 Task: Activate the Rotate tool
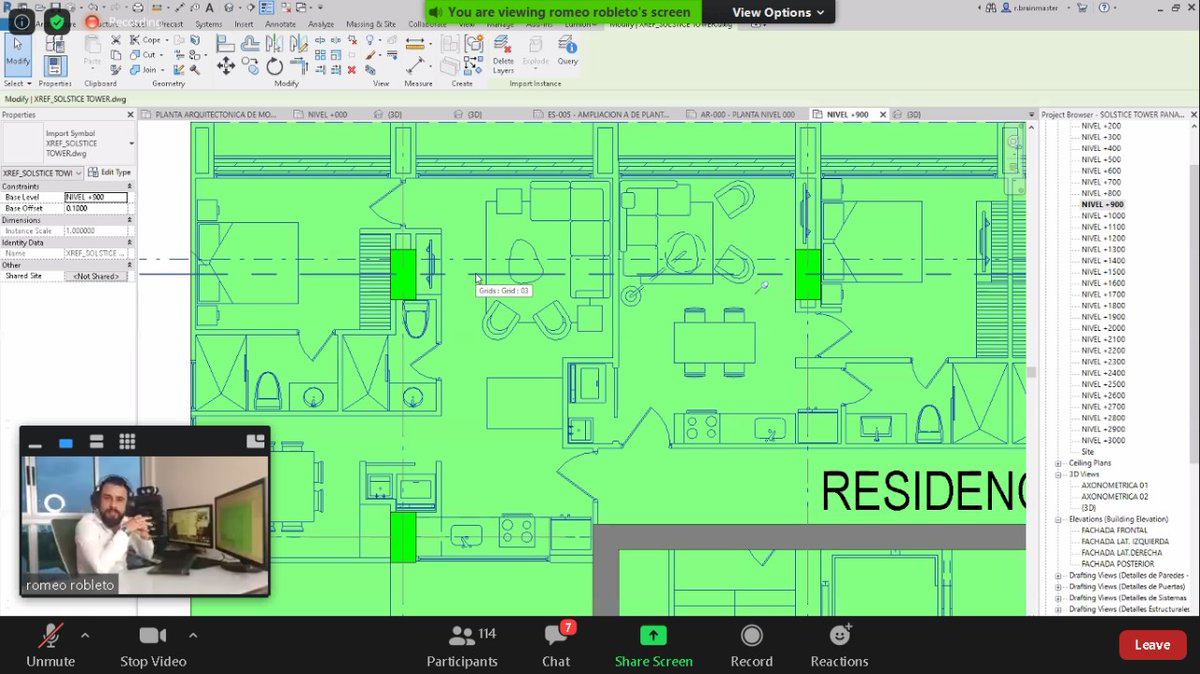275,68
